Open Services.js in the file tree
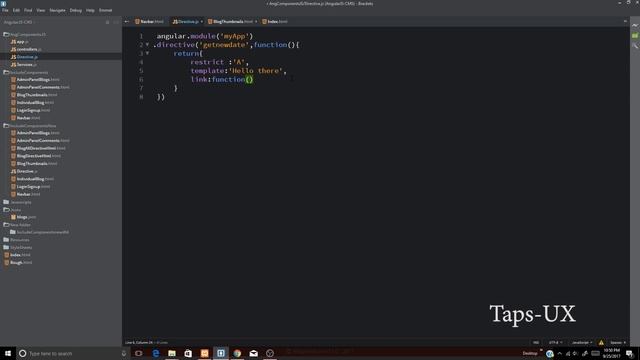Screen dimensions: 640x360 coord(24,64)
